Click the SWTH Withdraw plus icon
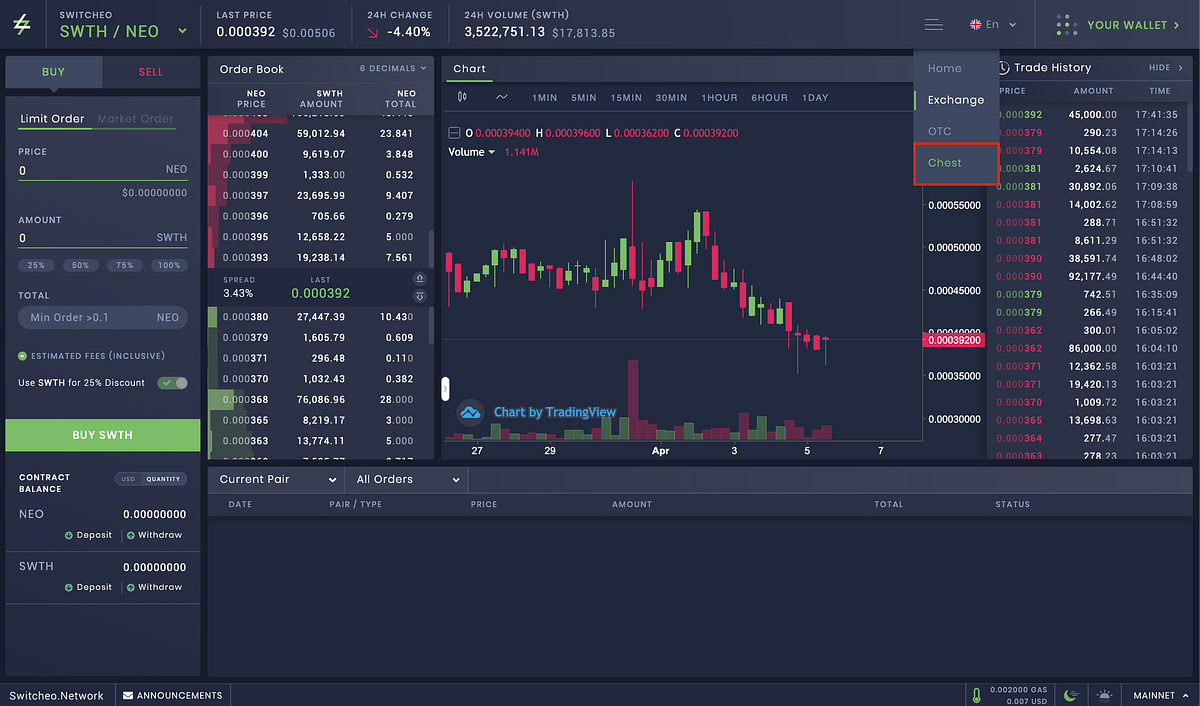The width and height of the screenshot is (1200, 706). tap(131, 587)
